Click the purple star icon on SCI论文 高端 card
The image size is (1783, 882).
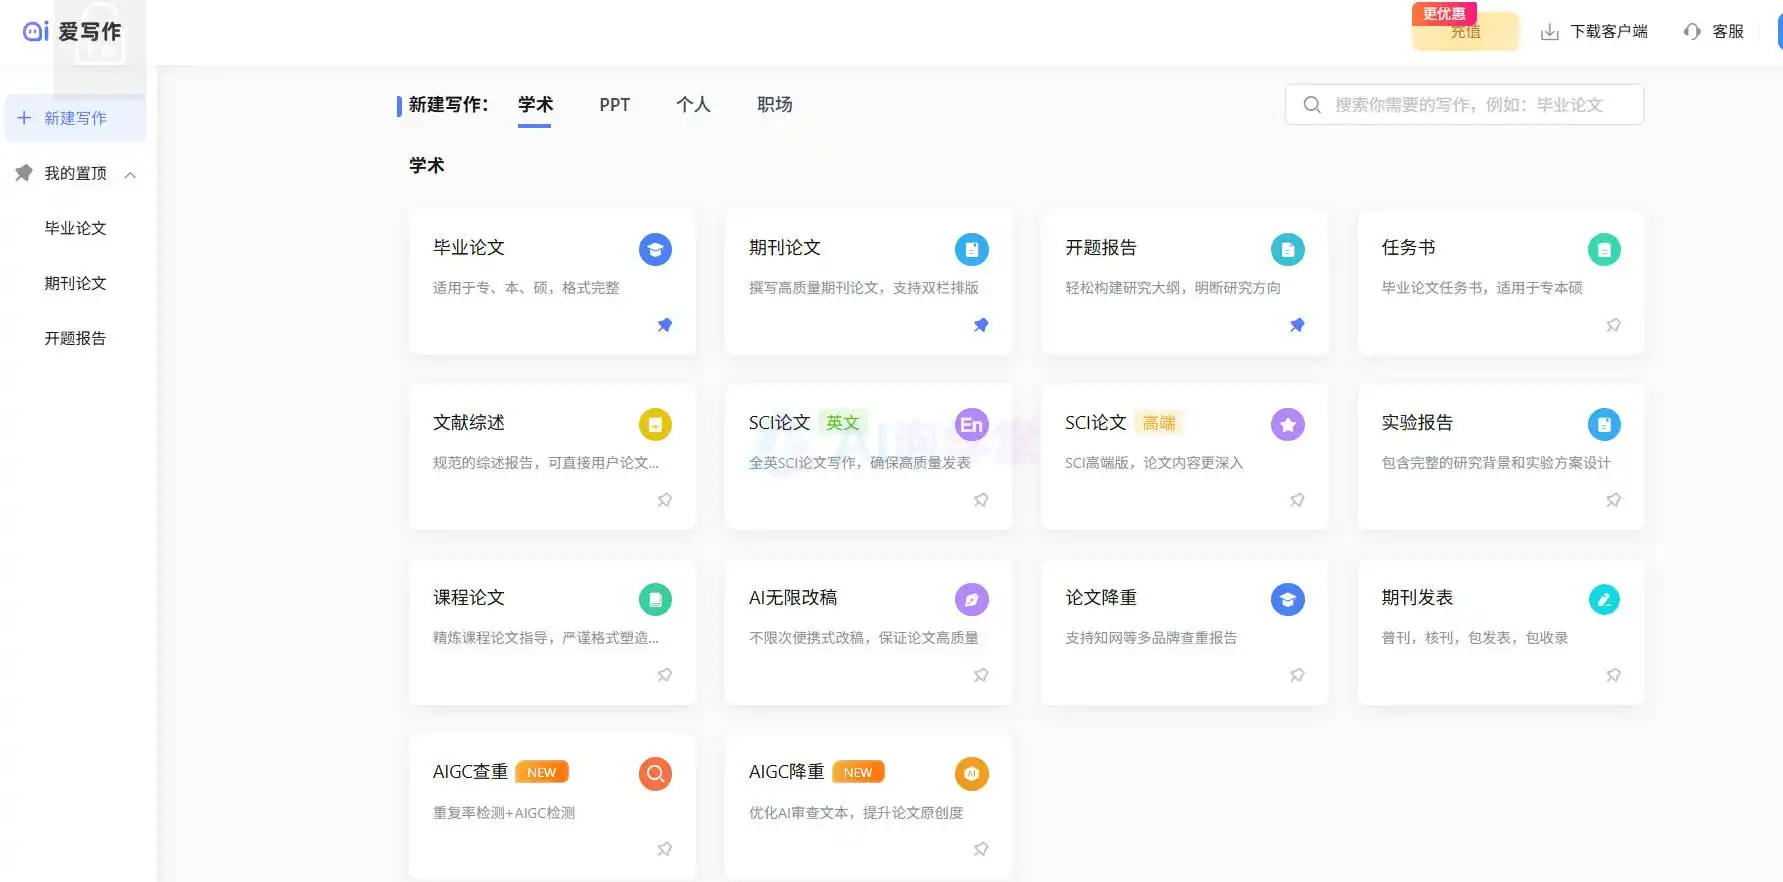1287,424
